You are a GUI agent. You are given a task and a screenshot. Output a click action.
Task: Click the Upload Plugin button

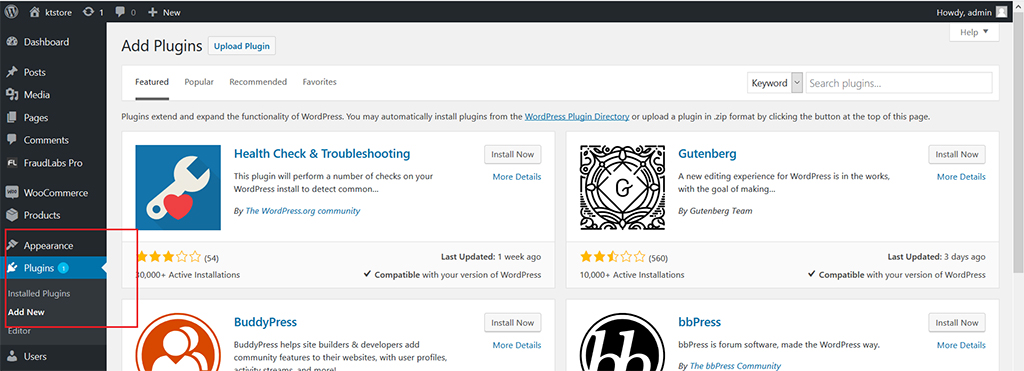click(242, 46)
